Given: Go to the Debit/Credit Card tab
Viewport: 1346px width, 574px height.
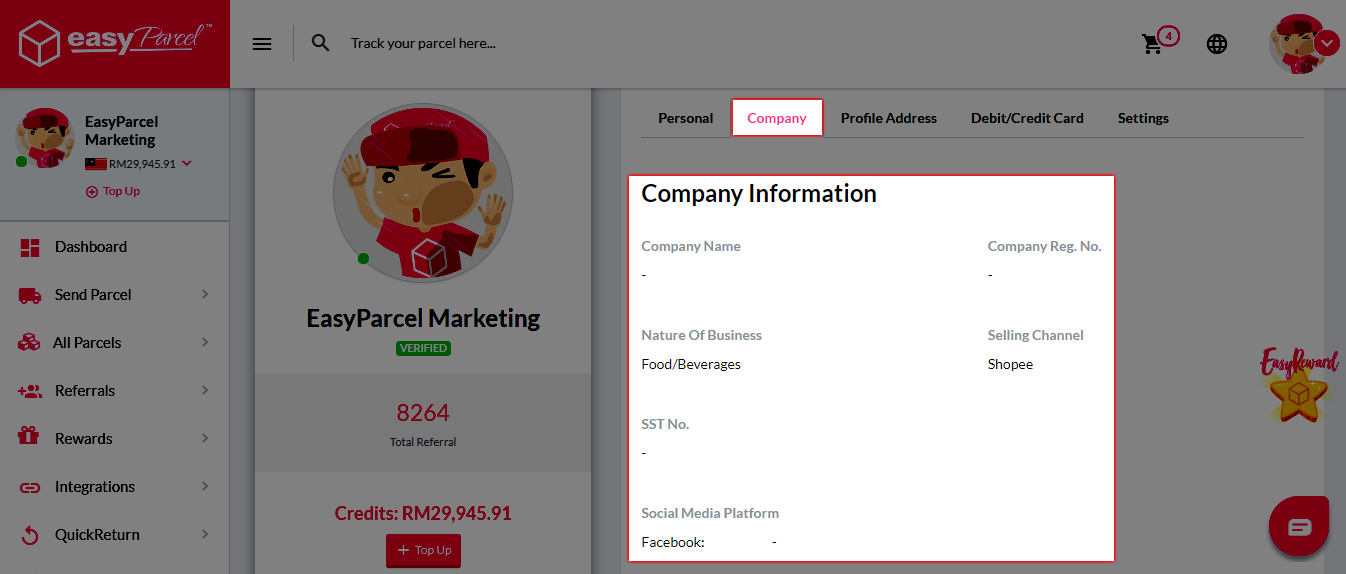Looking at the screenshot, I should pos(1027,118).
